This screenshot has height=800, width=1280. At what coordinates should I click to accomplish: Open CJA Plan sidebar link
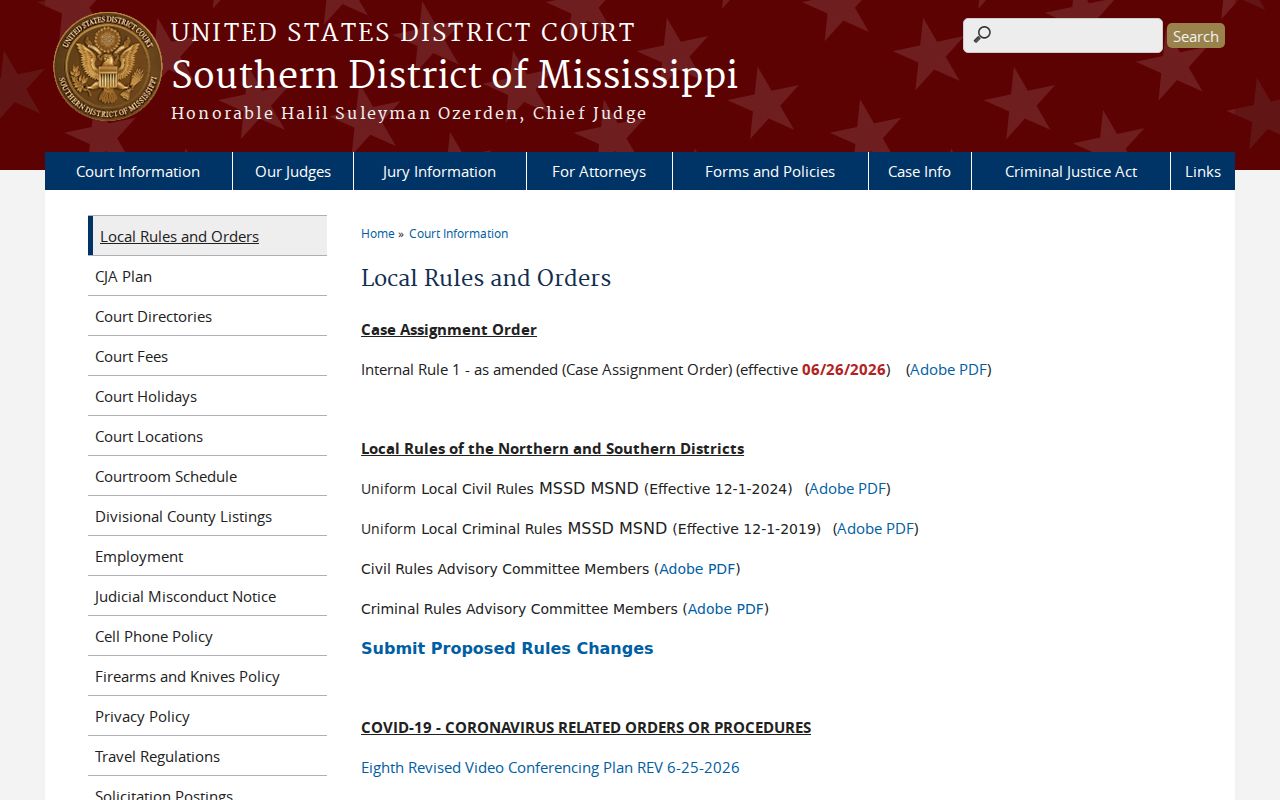click(x=207, y=276)
